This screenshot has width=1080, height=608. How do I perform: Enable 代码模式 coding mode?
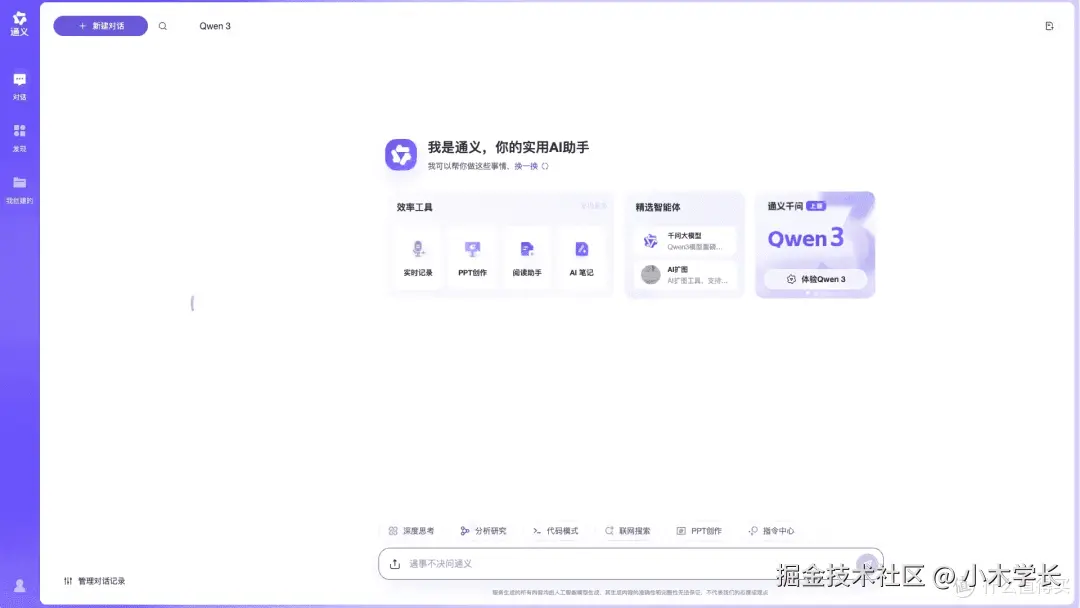(556, 530)
